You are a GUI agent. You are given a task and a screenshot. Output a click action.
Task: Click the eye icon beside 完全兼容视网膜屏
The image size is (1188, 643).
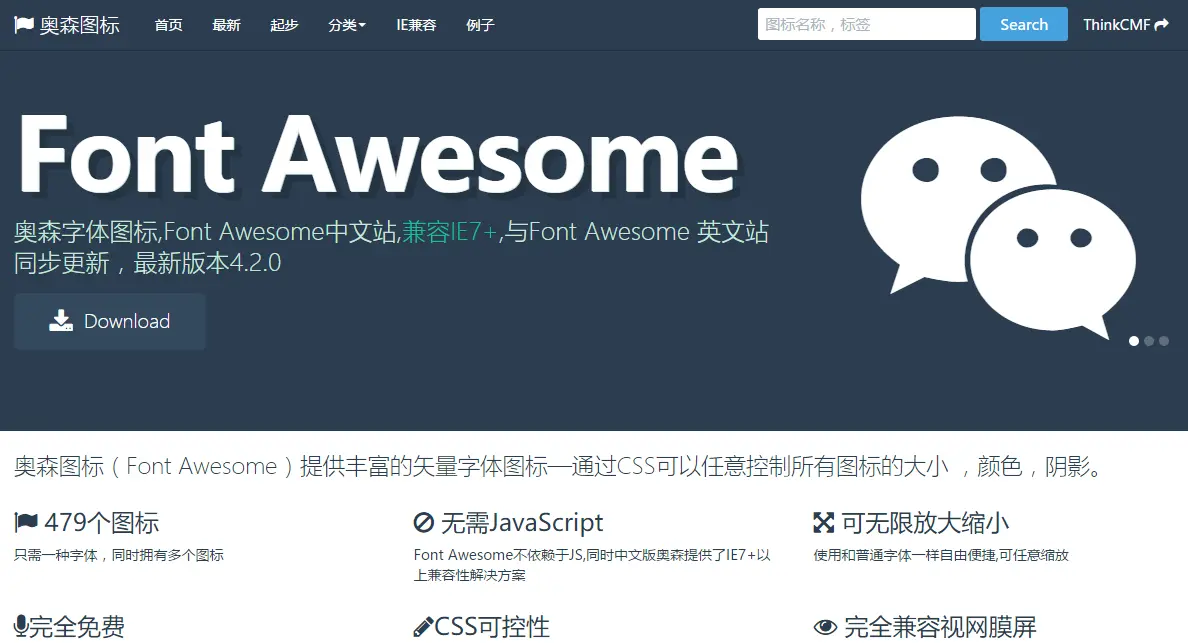[825, 627]
